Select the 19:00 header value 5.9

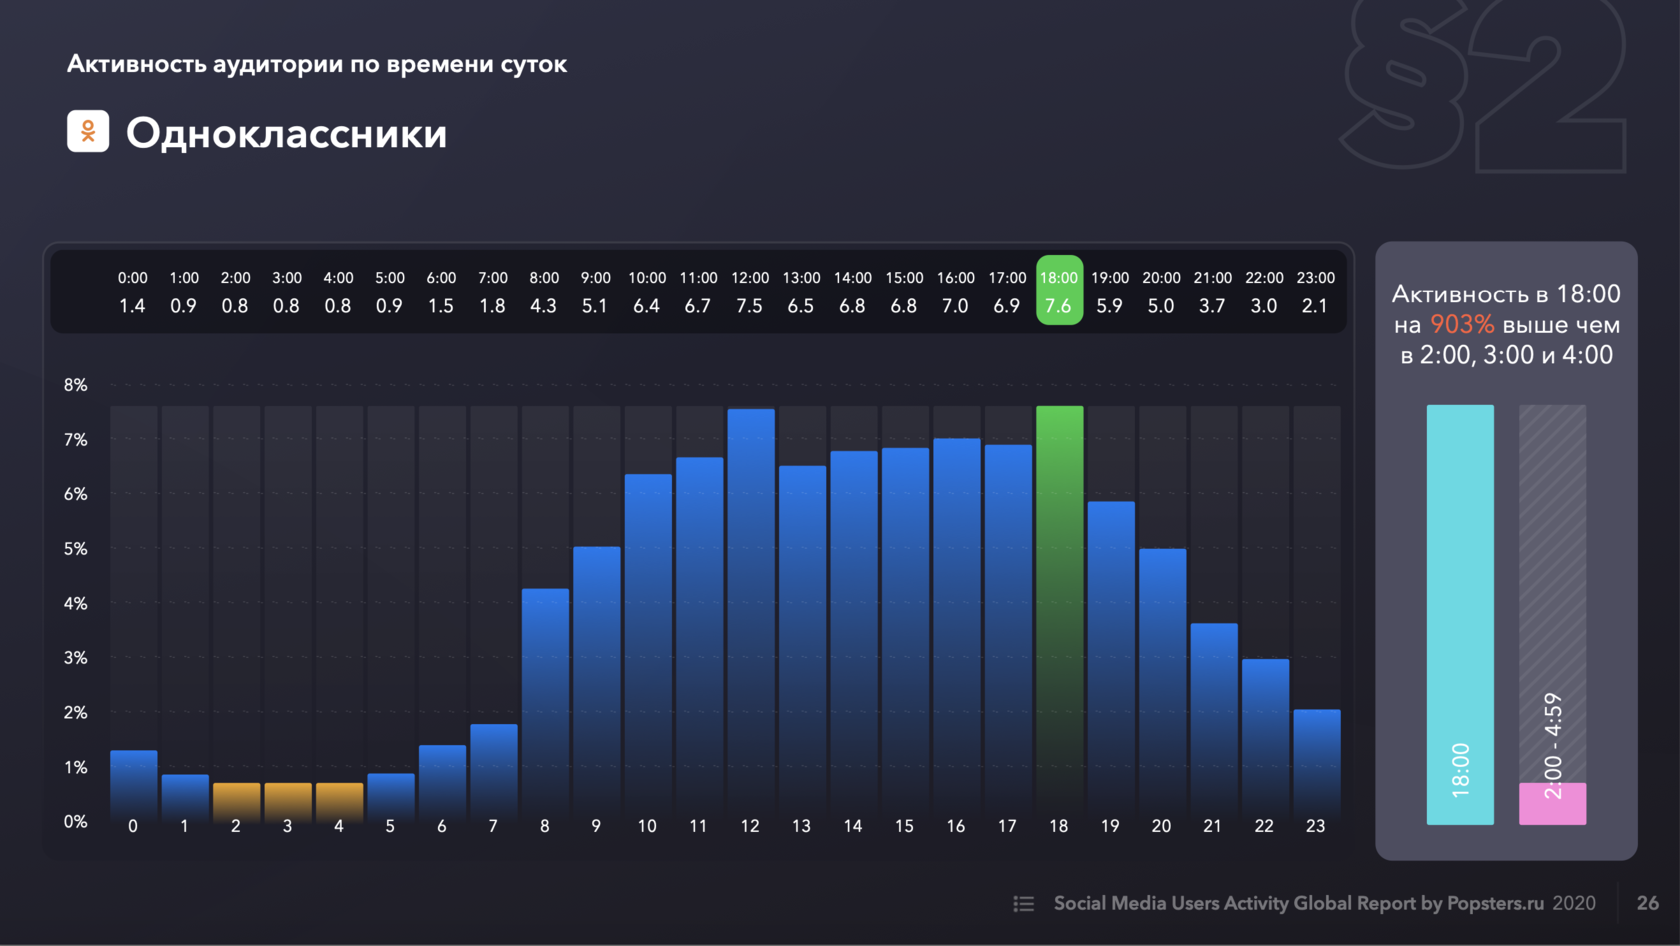tap(1110, 306)
